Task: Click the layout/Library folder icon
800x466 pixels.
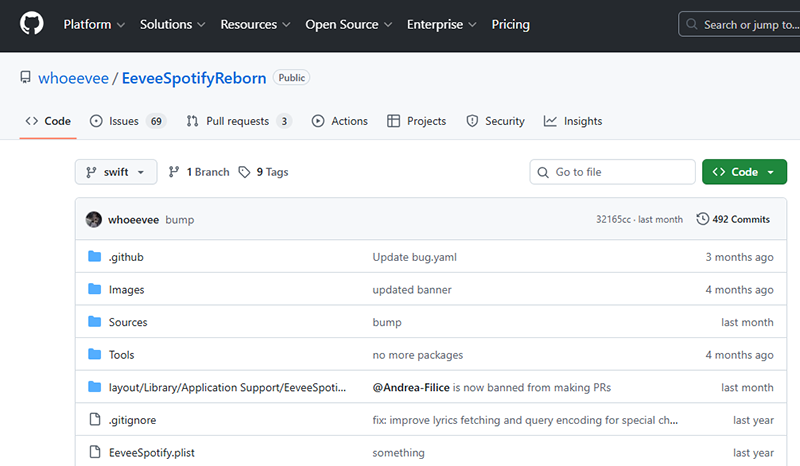Action: (94, 387)
